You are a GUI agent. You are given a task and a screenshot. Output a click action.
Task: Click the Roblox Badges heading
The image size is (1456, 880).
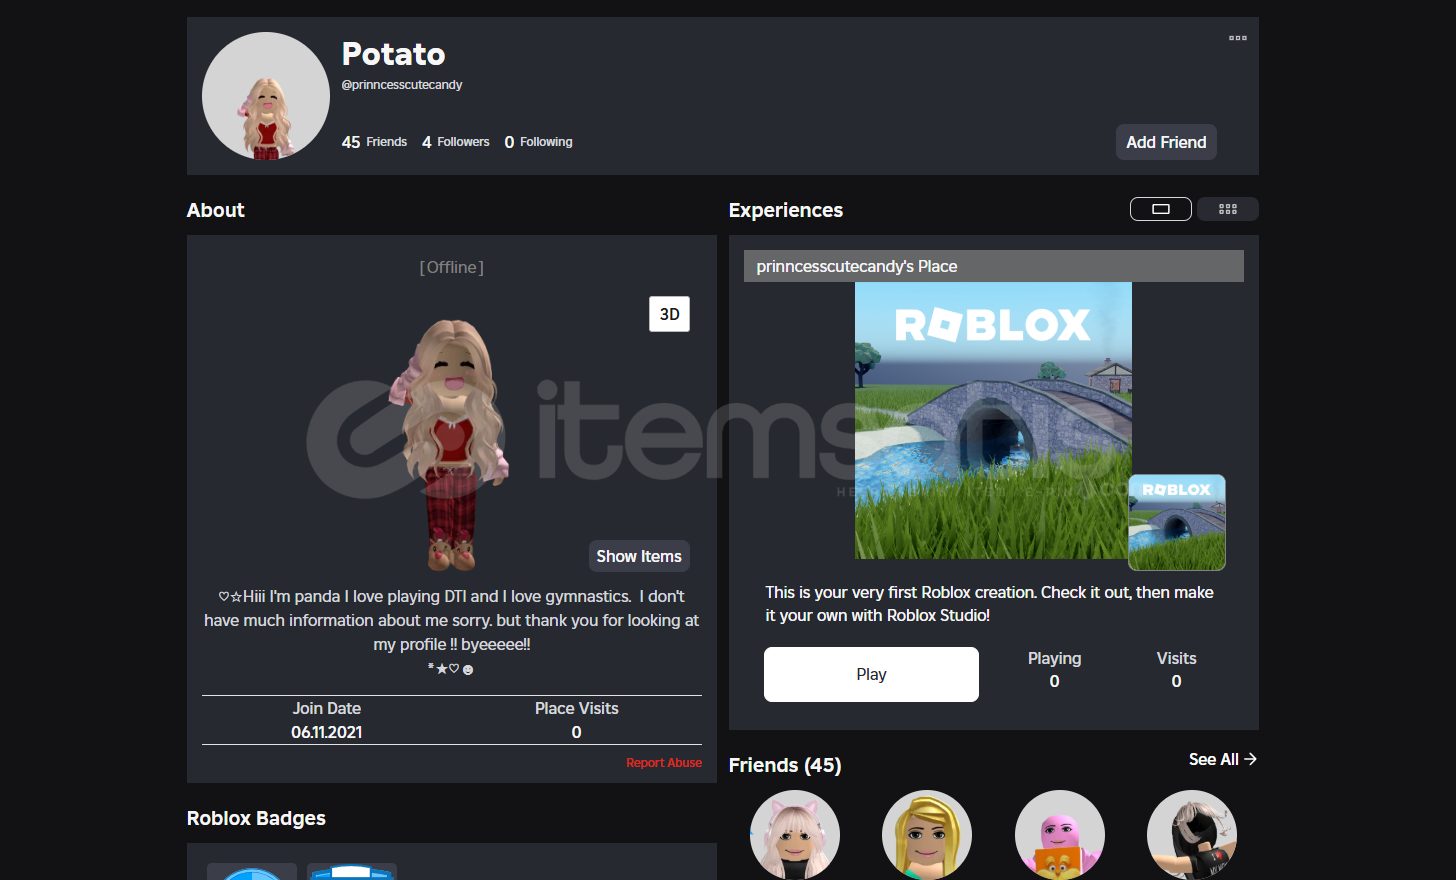[256, 818]
